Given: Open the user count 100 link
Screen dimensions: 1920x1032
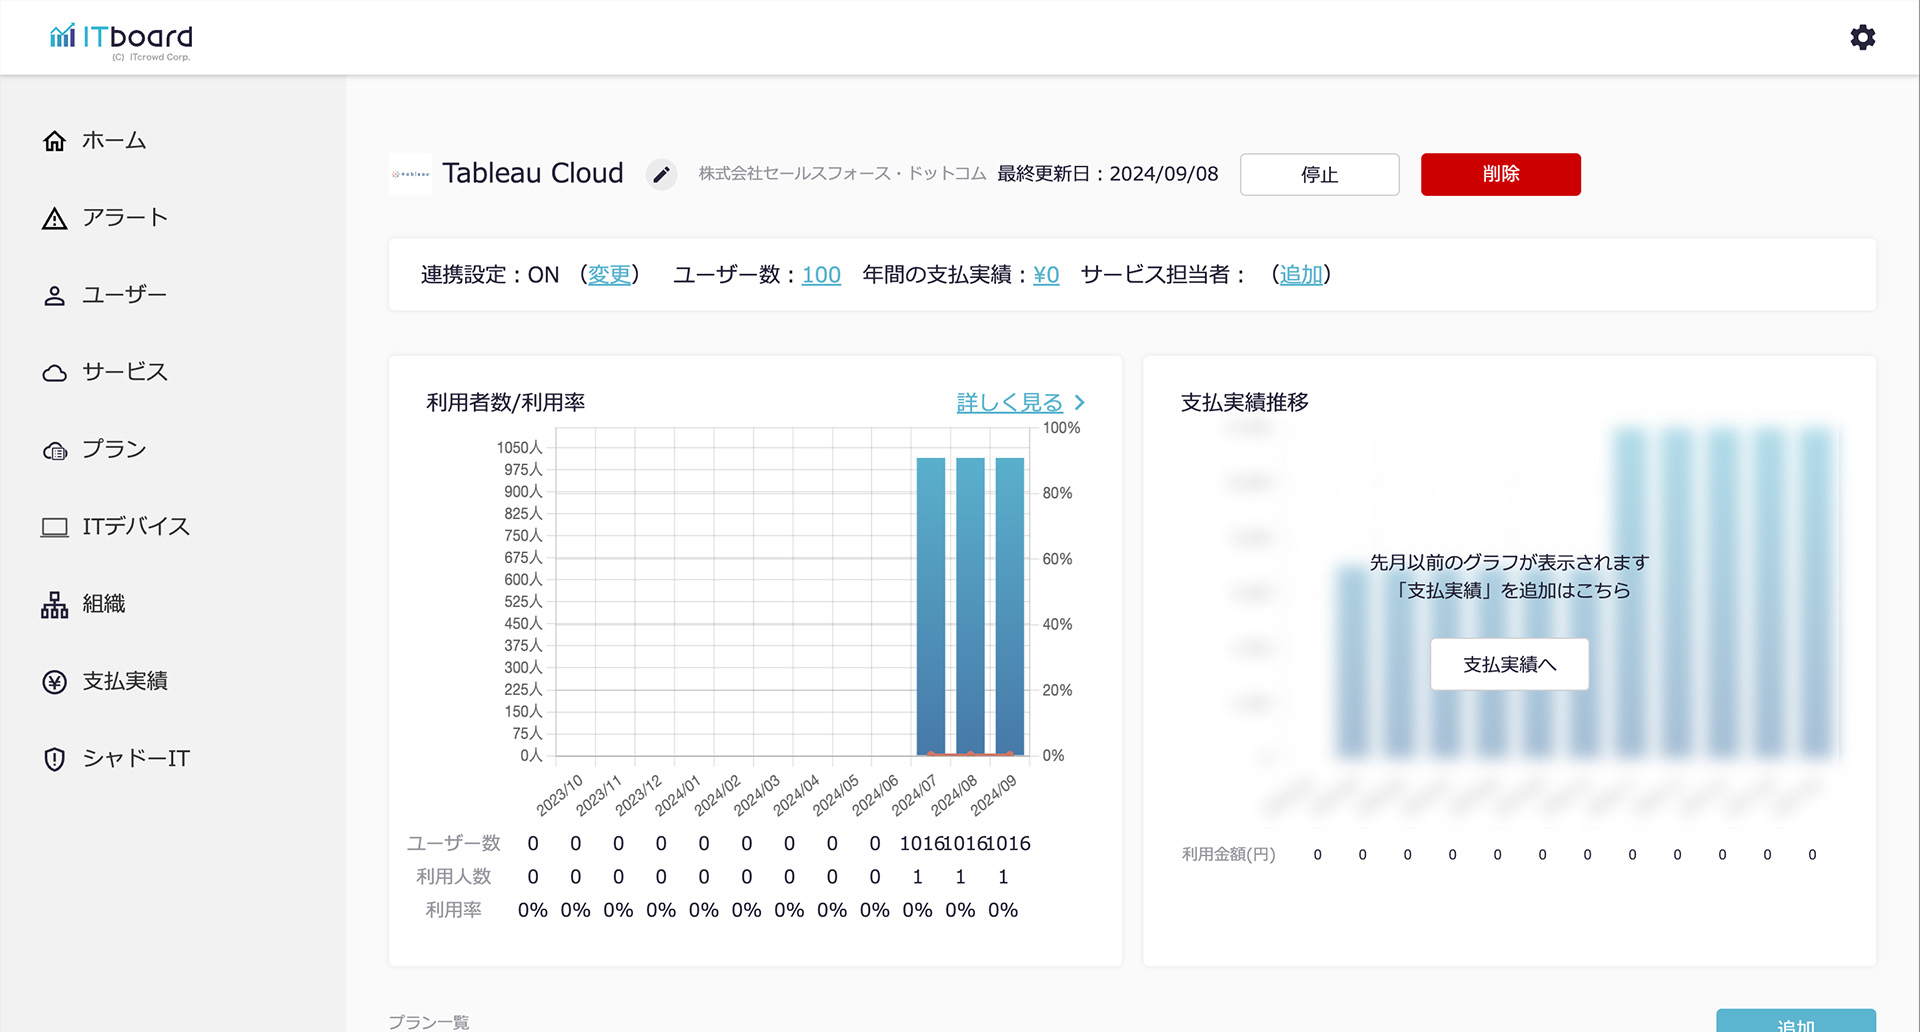Looking at the screenshot, I should (821, 275).
